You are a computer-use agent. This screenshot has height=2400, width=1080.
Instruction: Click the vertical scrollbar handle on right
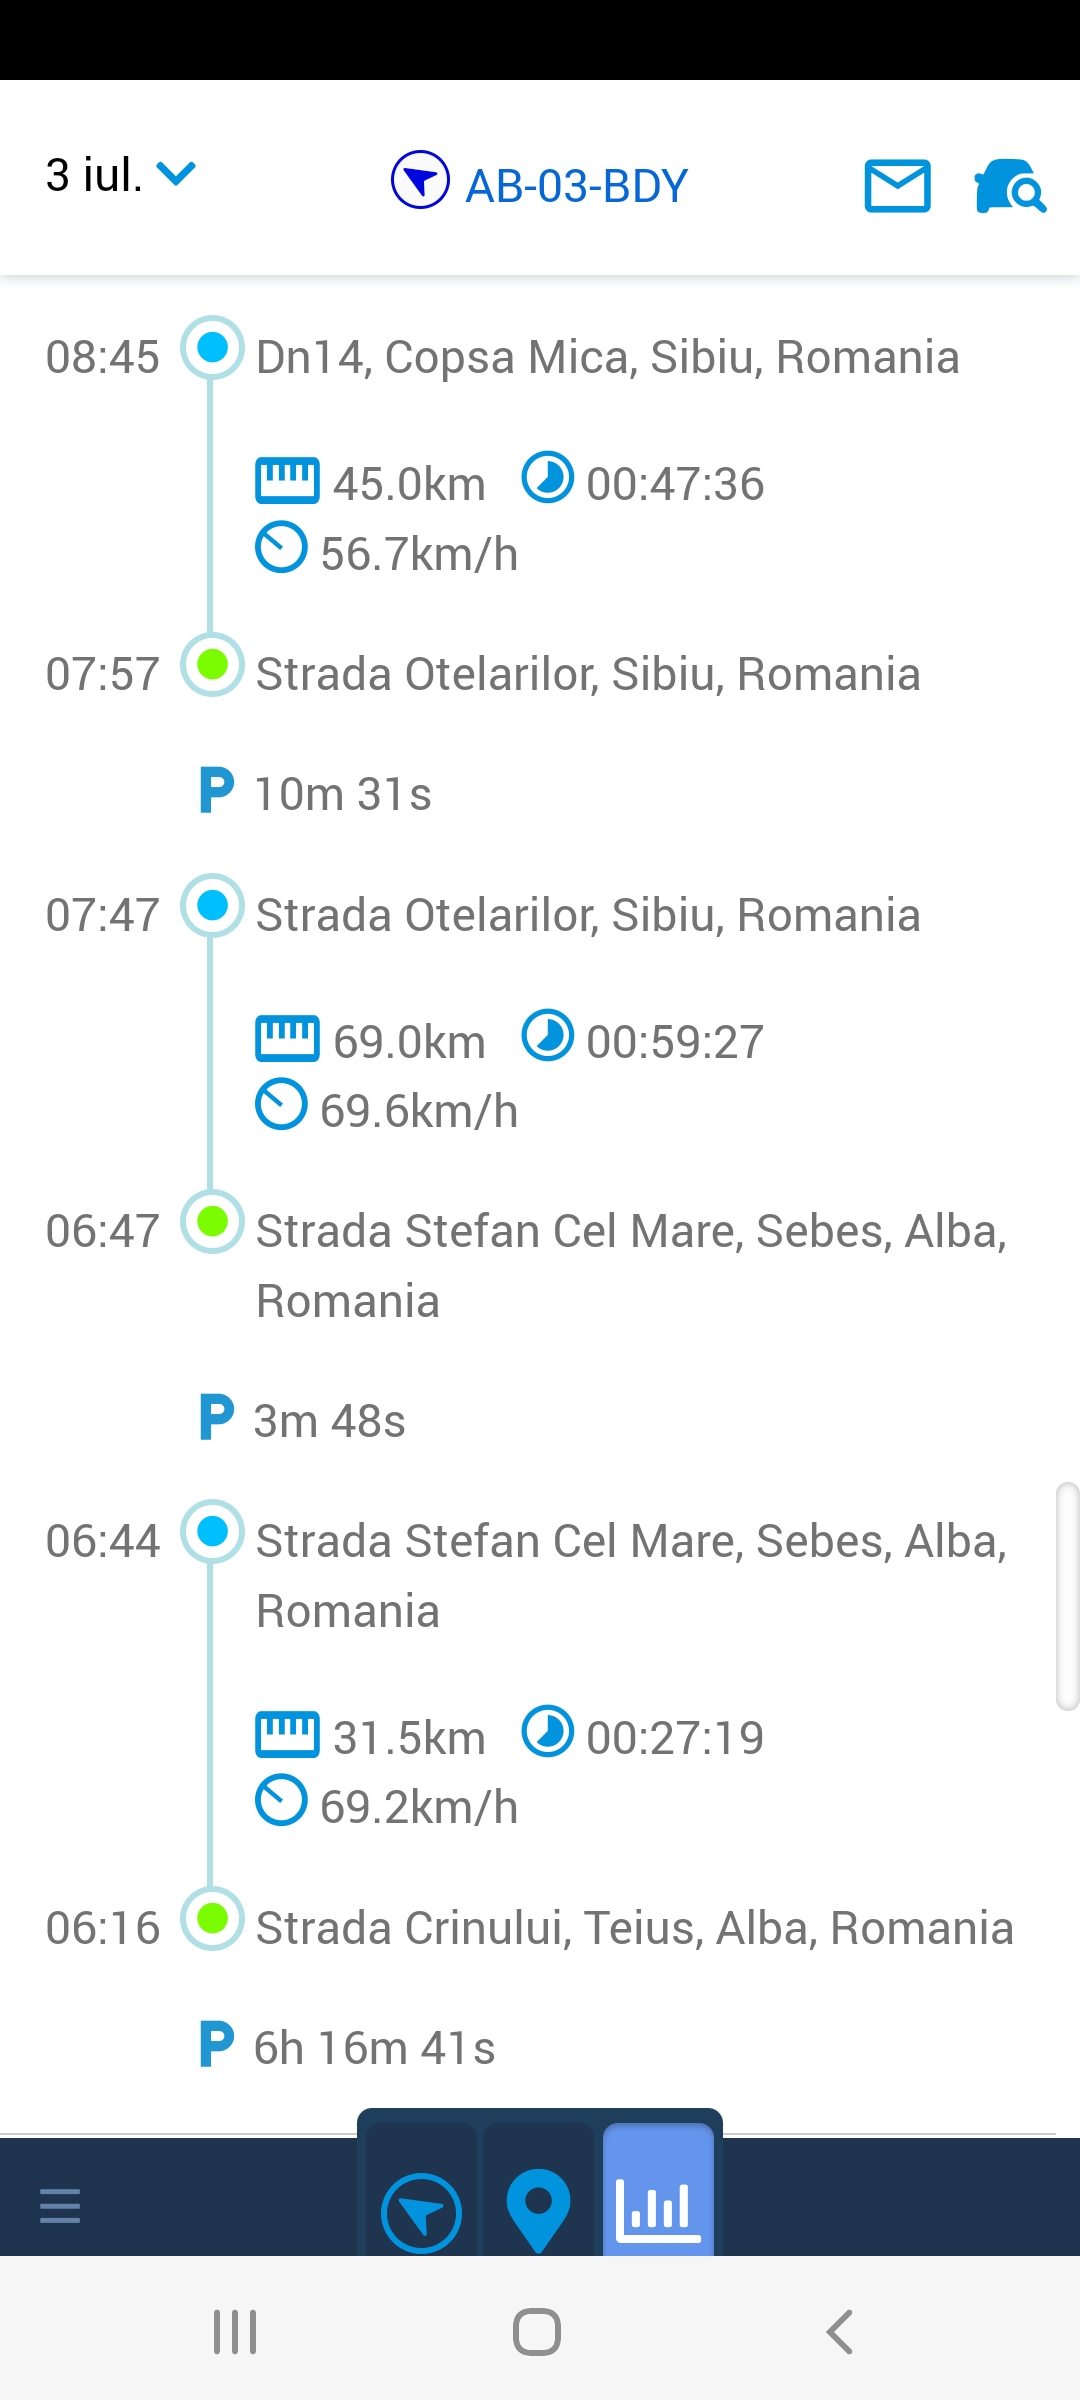click(1067, 1597)
